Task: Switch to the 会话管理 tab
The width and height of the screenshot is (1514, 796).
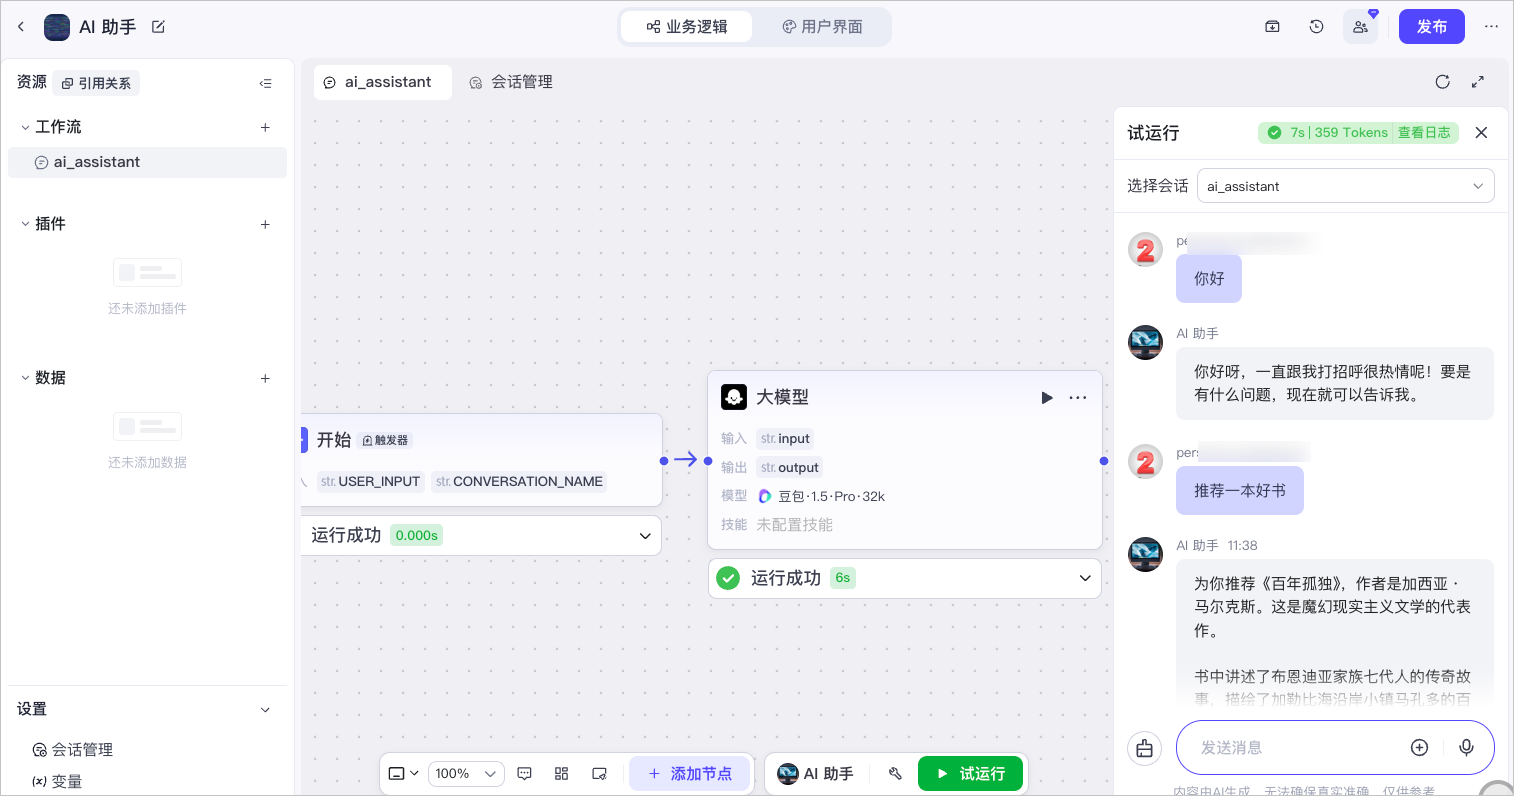Action: point(511,82)
